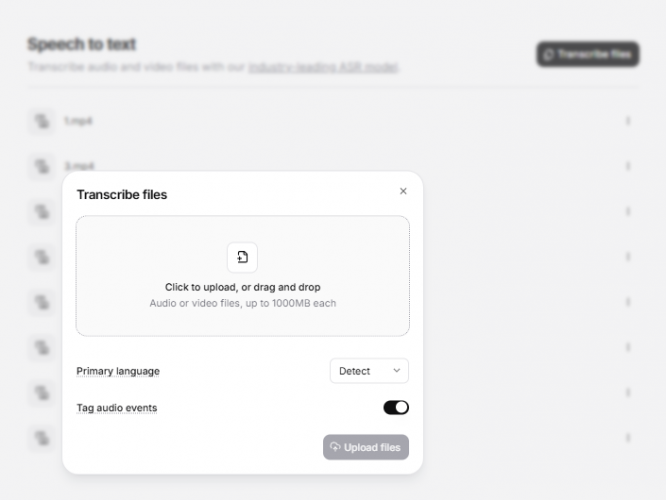Open the three-dot menu of the last file row

[628, 438]
